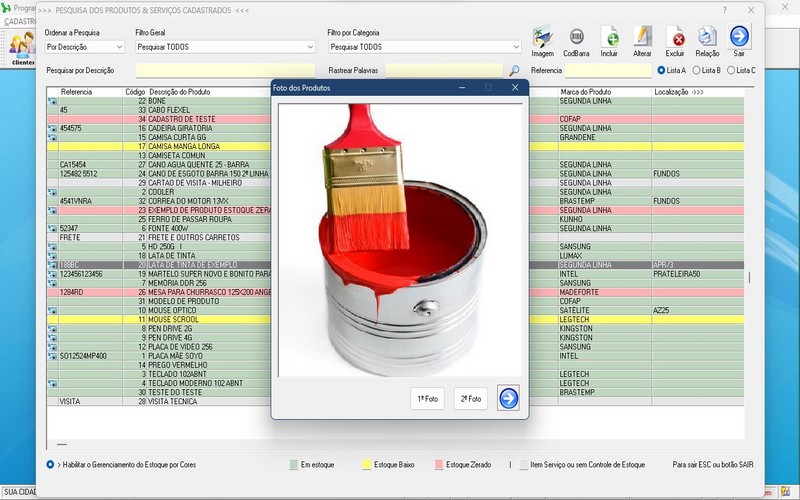Select the Lista A radio button
Viewport: 800px width, 500px height.
click(x=662, y=71)
